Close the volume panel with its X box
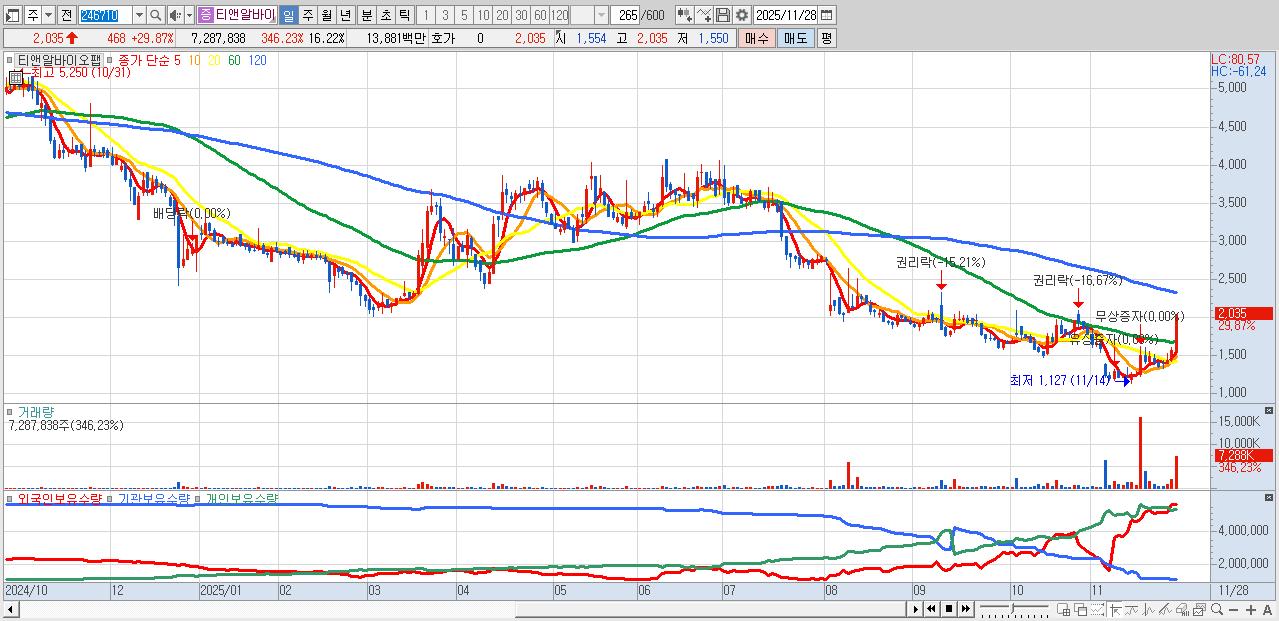Image resolution: width=1279 pixels, height=621 pixels. (x=1269, y=410)
